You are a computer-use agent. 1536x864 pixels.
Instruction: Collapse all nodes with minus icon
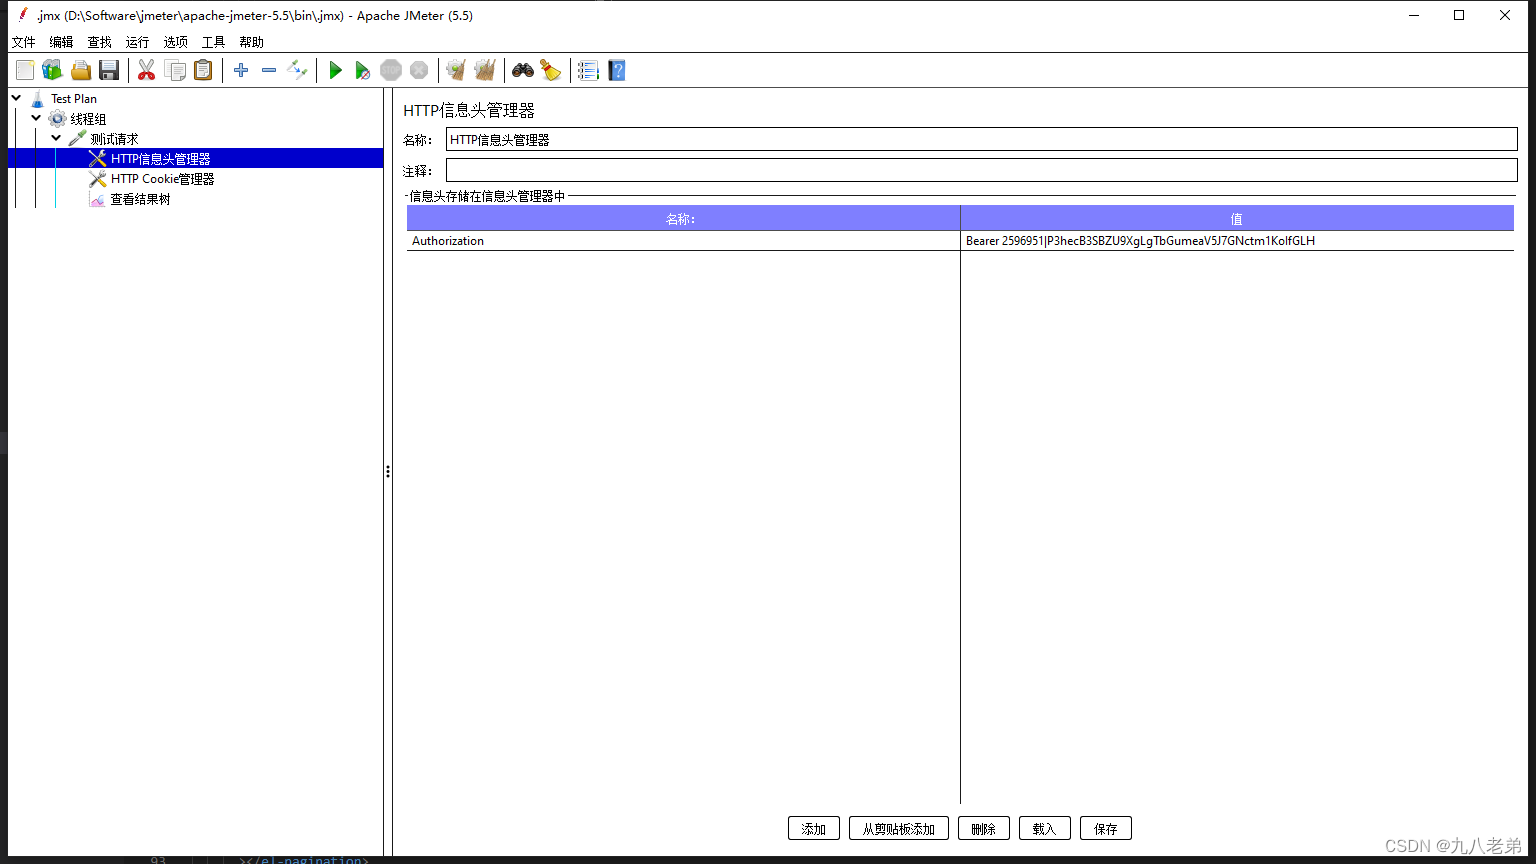(269, 70)
